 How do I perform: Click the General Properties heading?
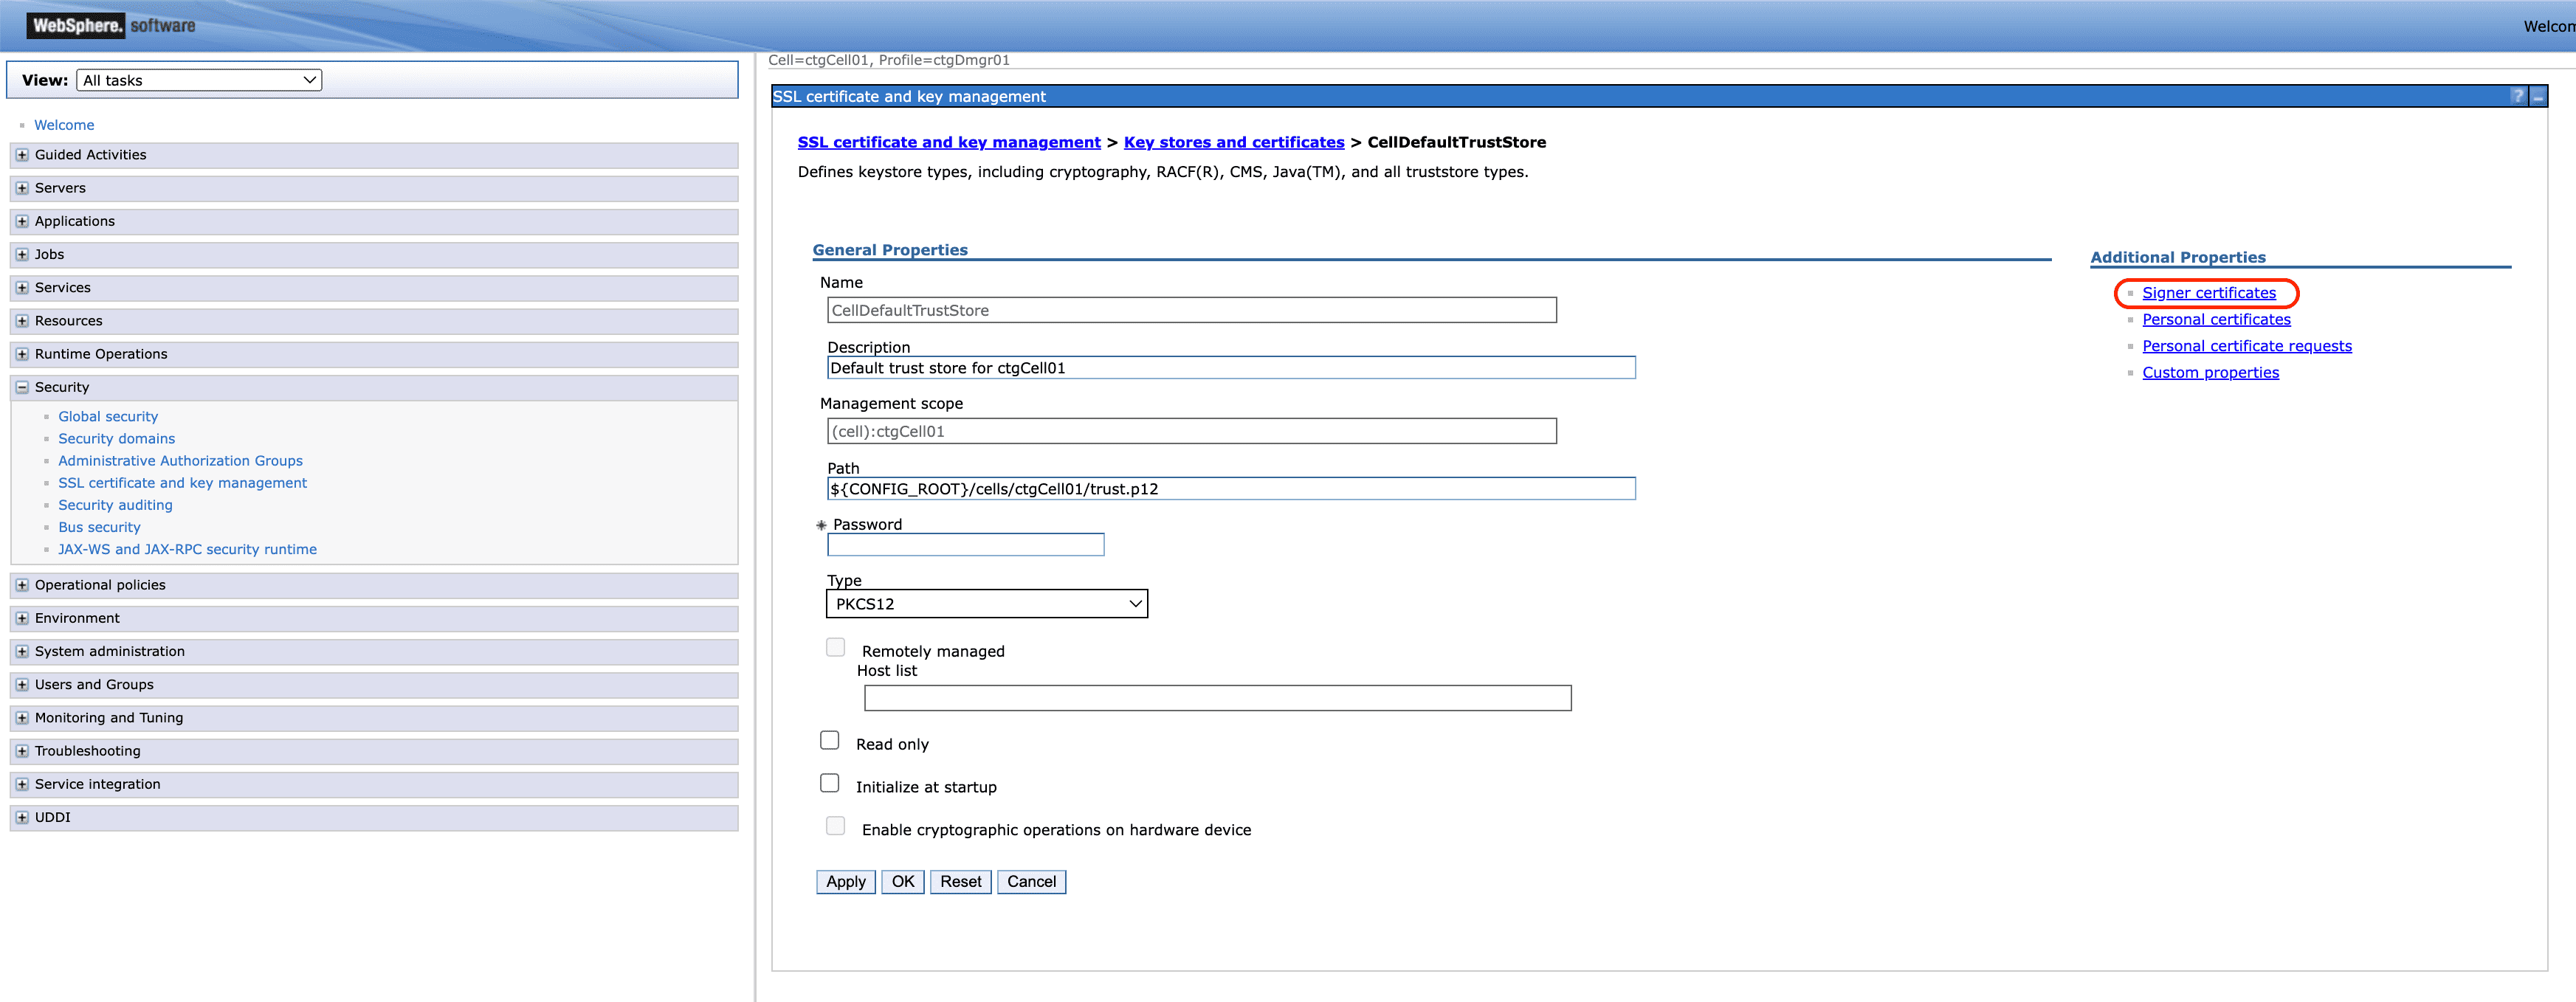[890, 250]
